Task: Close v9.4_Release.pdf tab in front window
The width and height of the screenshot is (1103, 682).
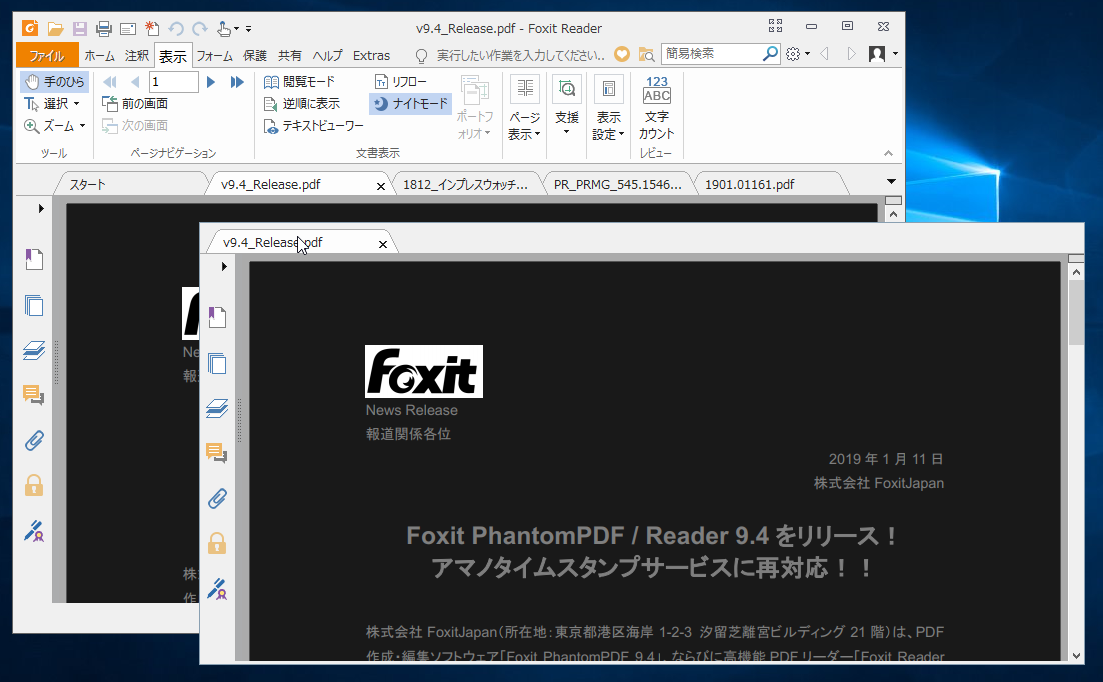Action: (383, 245)
